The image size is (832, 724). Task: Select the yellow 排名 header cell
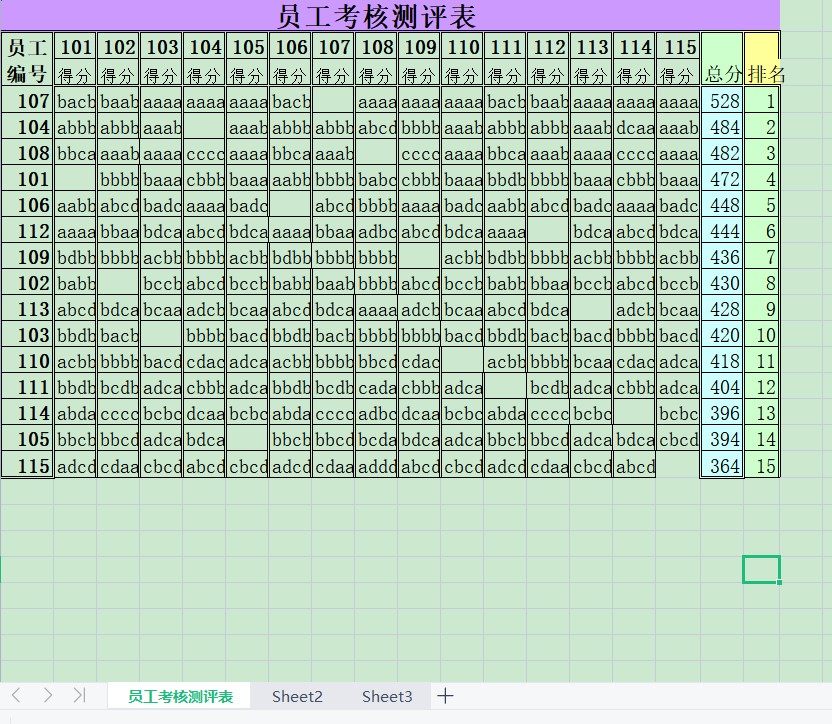click(x=763, y=60)
